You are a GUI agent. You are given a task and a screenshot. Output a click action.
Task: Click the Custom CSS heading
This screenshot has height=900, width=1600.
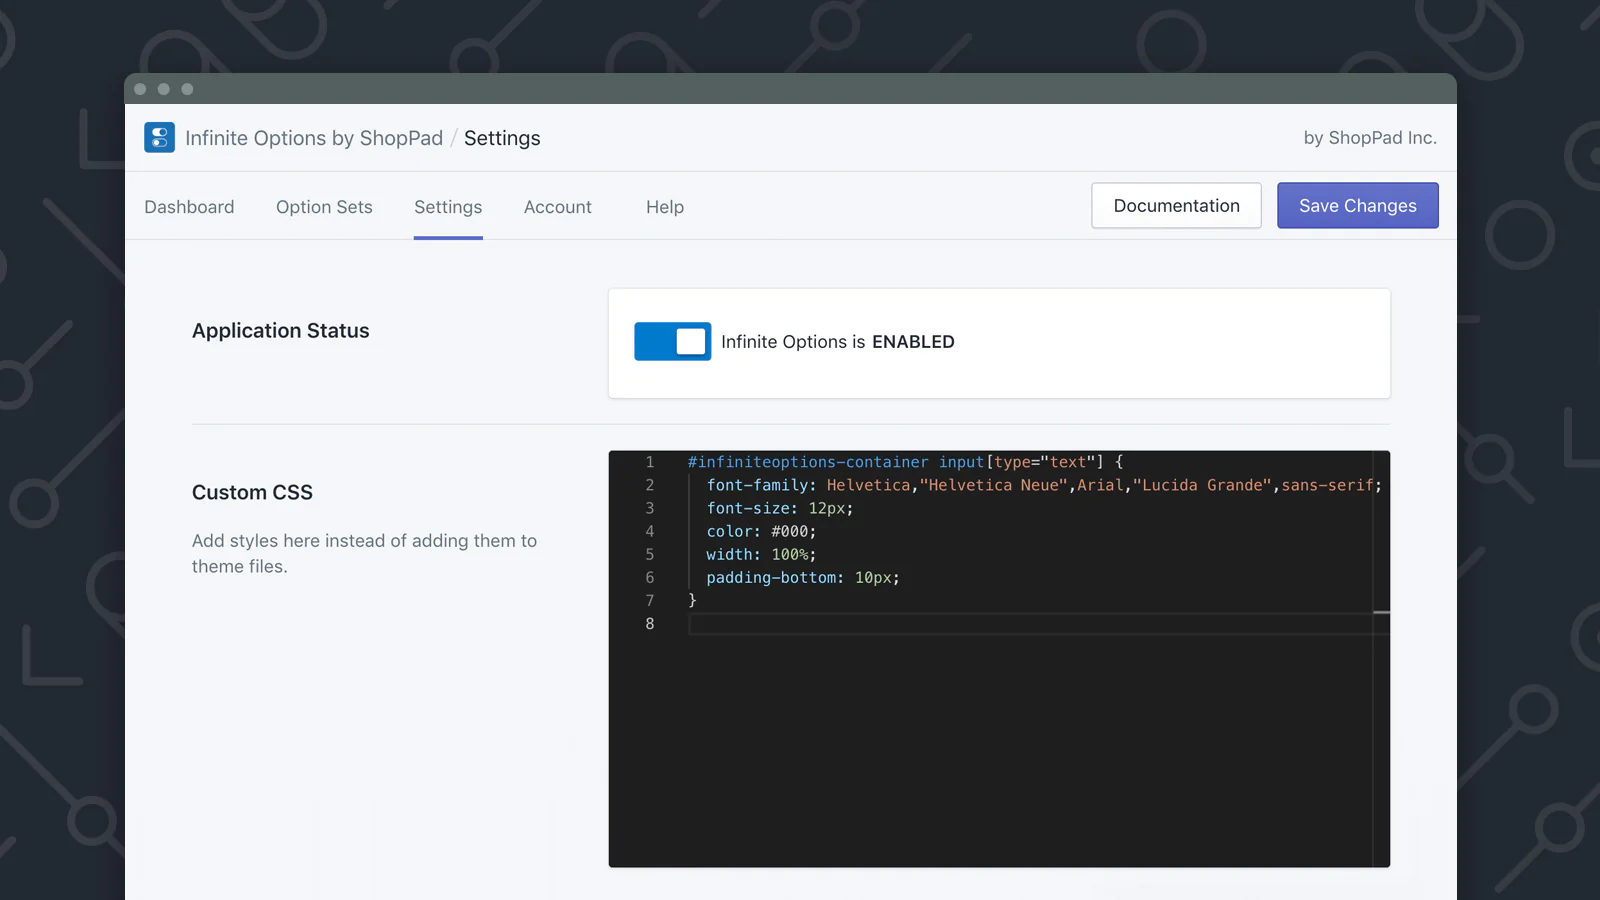[x=252, y=492]
